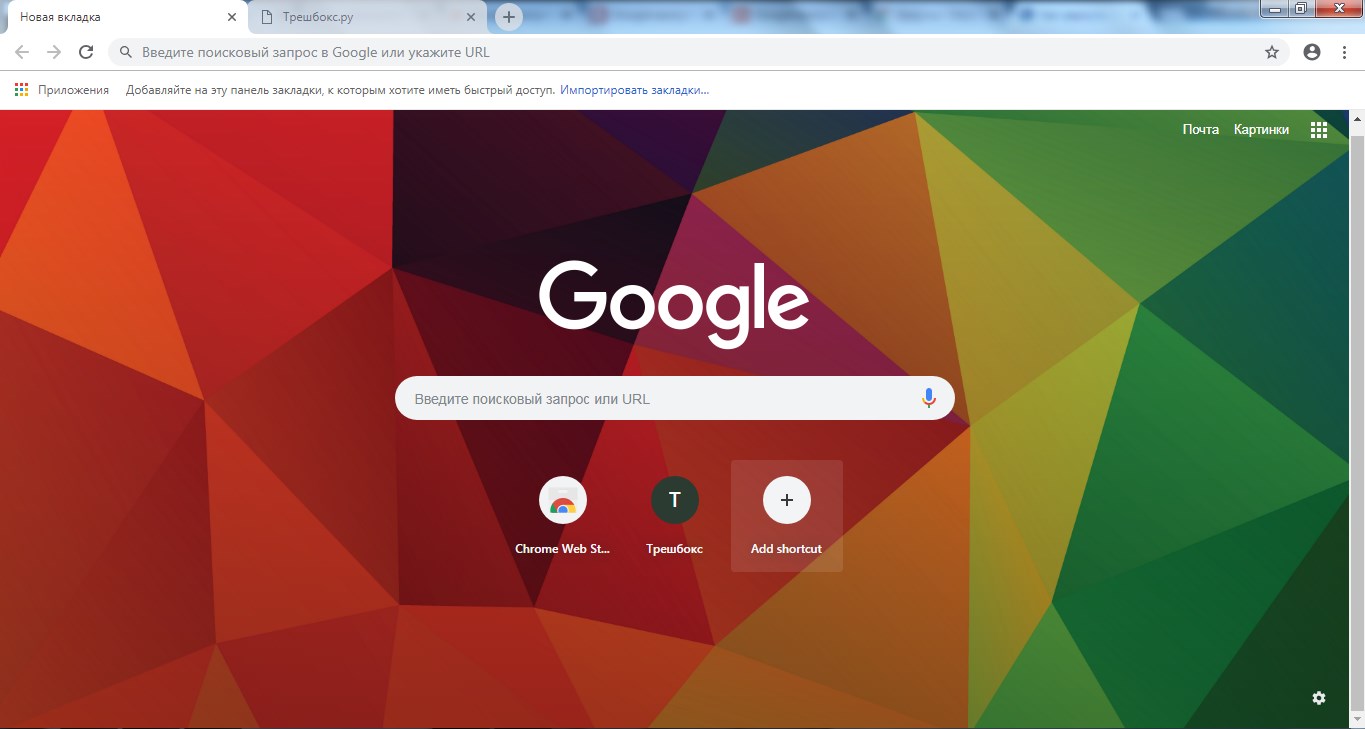Click the back navigation arrow
The image size is (1365, 729).
pos(22,52)
